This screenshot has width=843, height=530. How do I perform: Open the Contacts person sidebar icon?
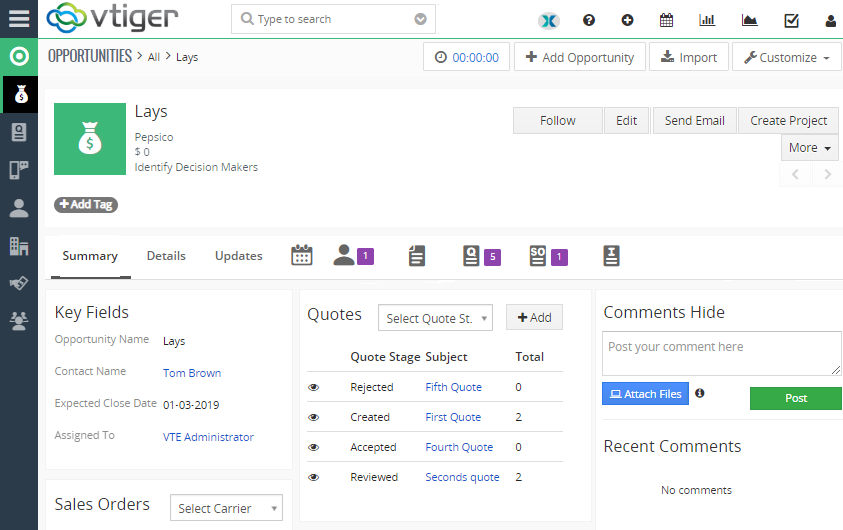[19, 208]
